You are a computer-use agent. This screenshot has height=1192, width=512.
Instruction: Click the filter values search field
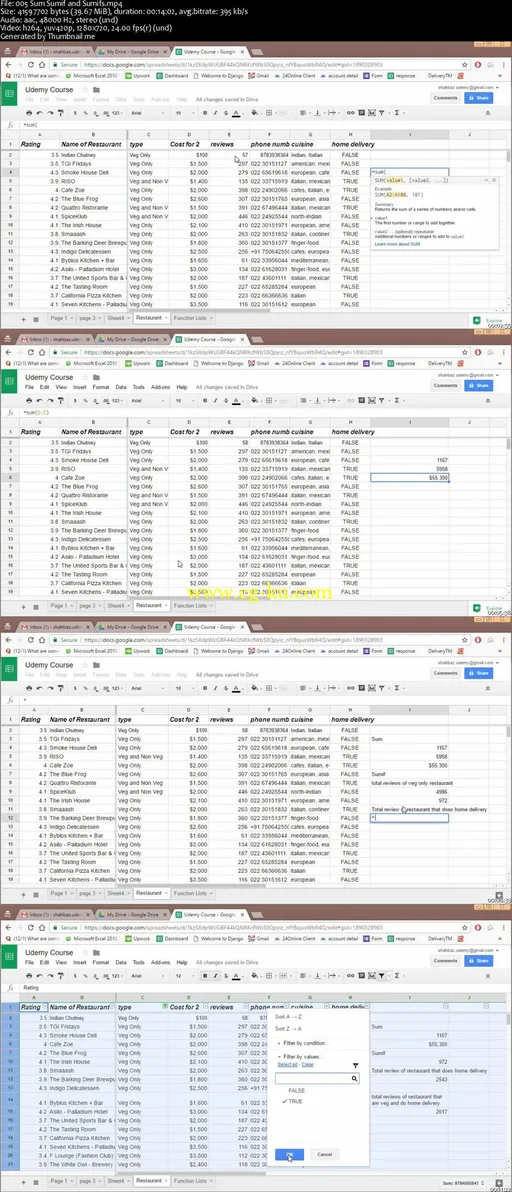(x=317, y=1078)
